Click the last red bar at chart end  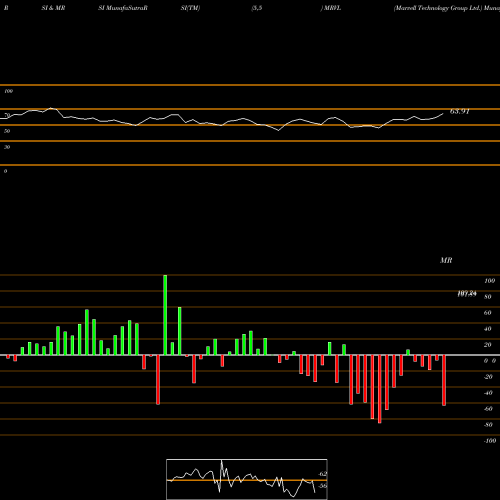[444, 380]
